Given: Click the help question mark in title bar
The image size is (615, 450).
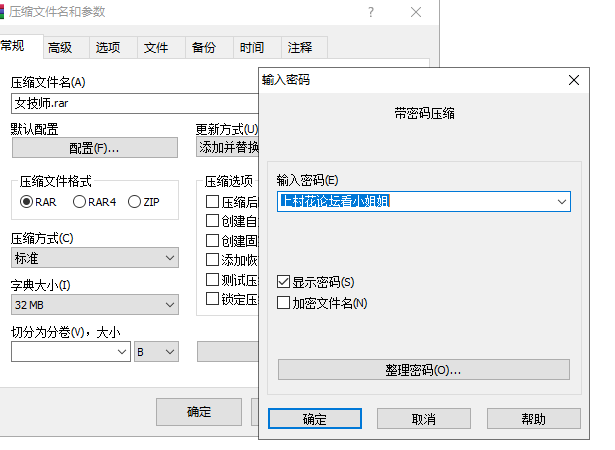Looking at the screenshot, I should pyautogui.click(x=372, y=12).
